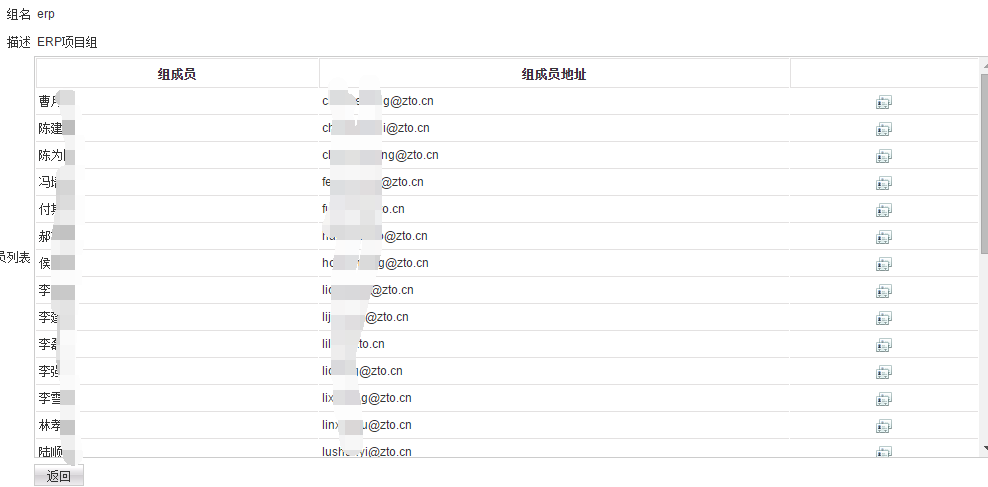Open contact card icon in 冯 row
The image size is (988, 487).
[x=883, y=183]
